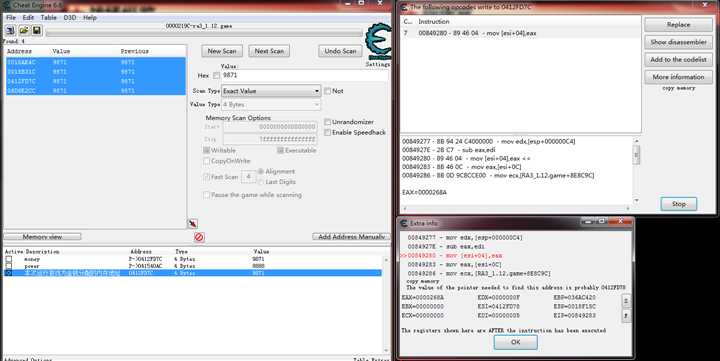This screenshot has height=361, width=720.
Task: Enable the Unrandomizer checkbox
Action: coord(327,122)
